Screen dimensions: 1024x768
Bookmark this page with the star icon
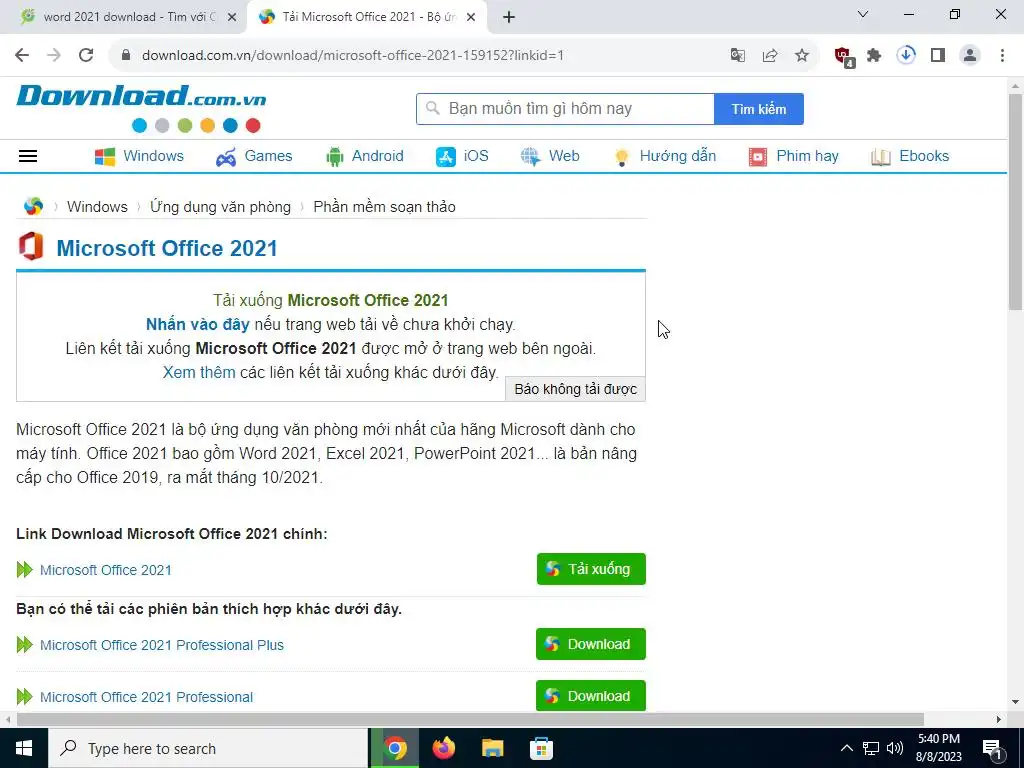pos(802,55)
